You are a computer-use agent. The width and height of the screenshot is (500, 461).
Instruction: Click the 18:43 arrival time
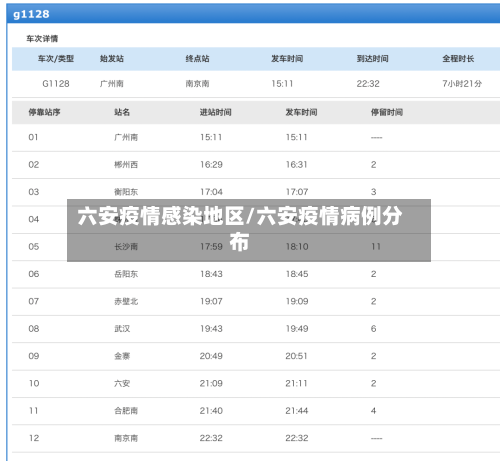211,274
